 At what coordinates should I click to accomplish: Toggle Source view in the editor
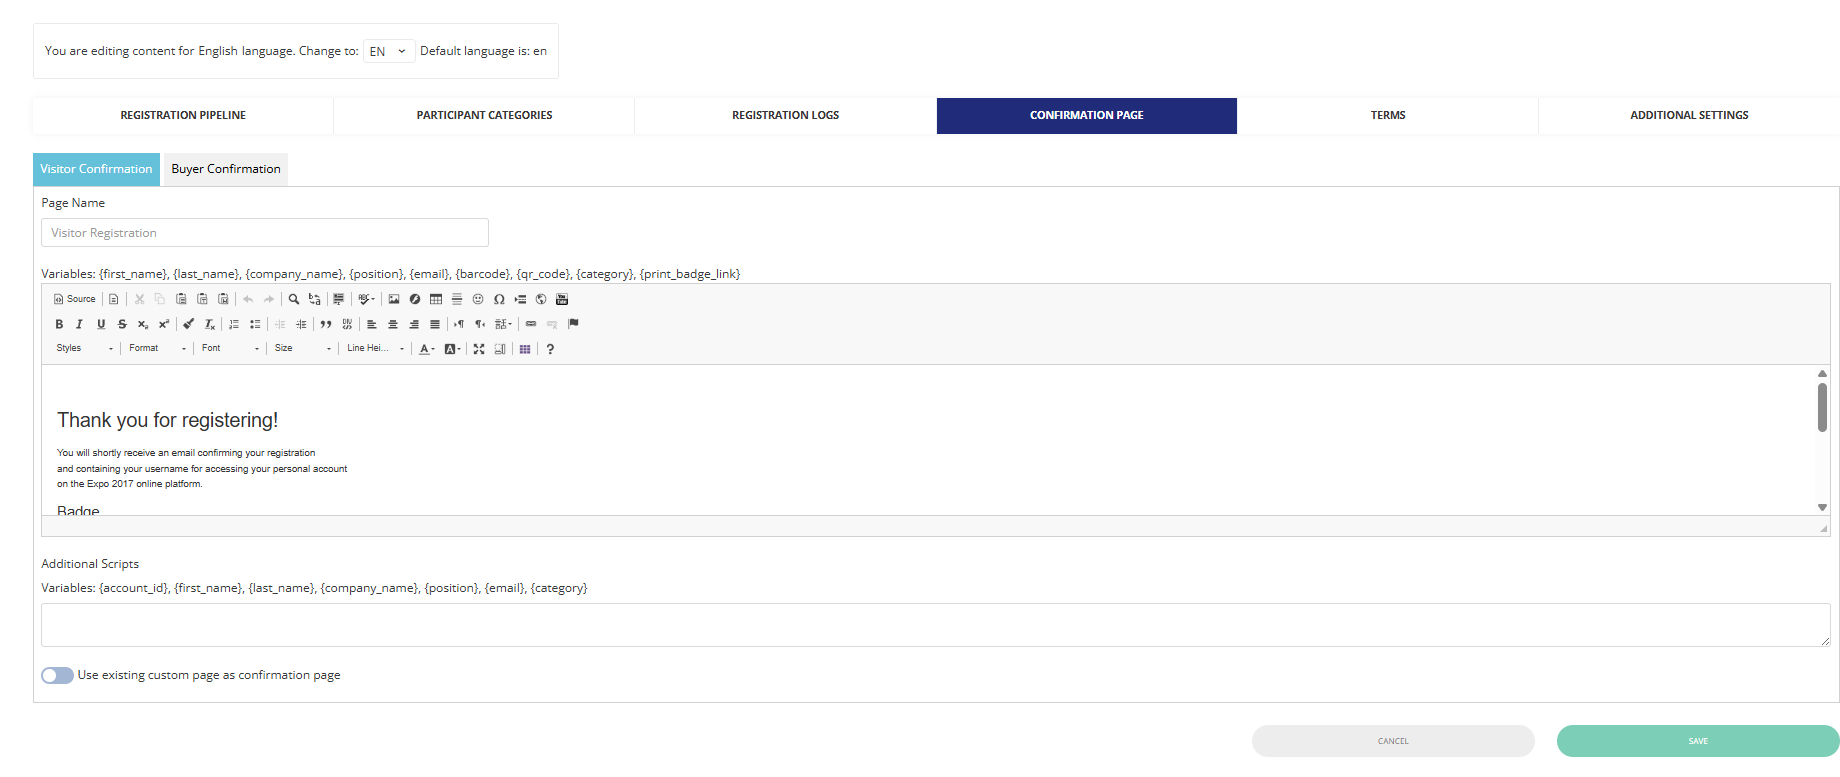[75, 299]
